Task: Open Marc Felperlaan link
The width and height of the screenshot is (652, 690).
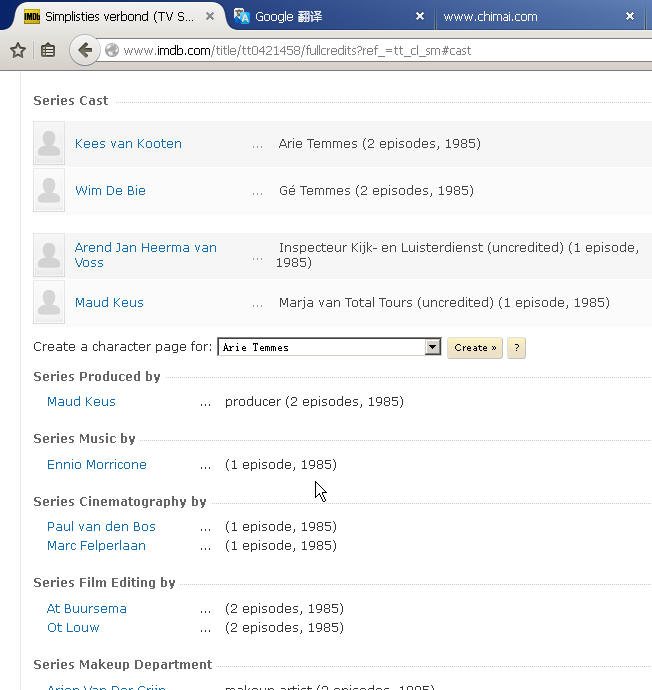Action: (x=96, y=546)
